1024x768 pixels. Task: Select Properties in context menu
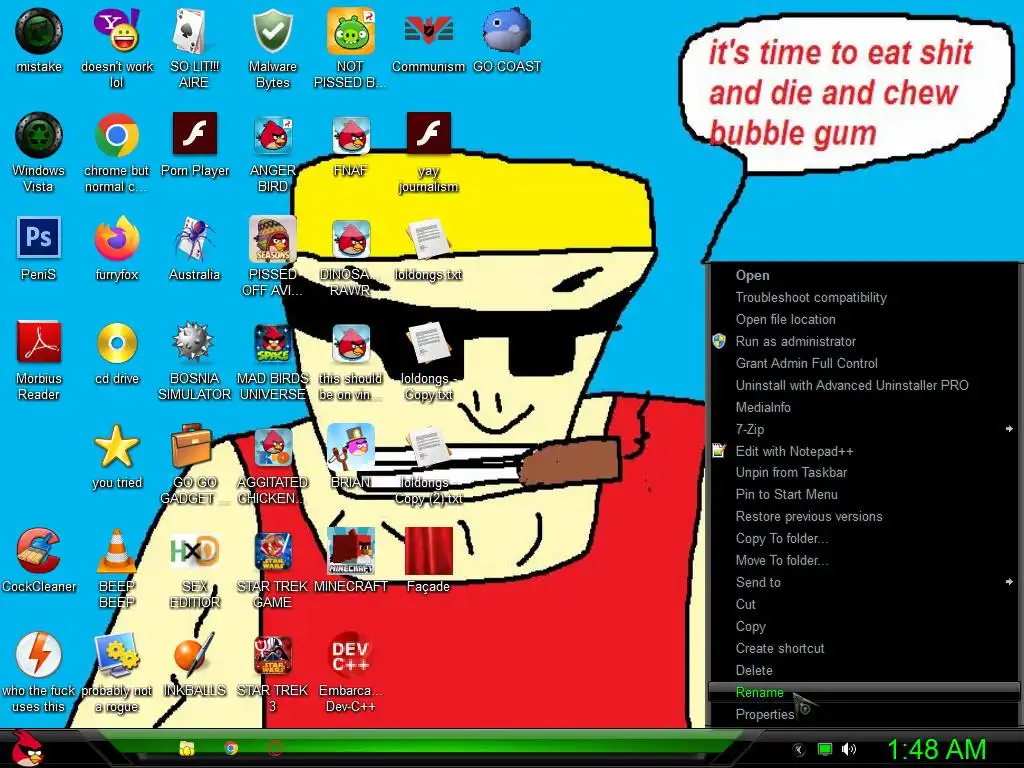(863, 714)
